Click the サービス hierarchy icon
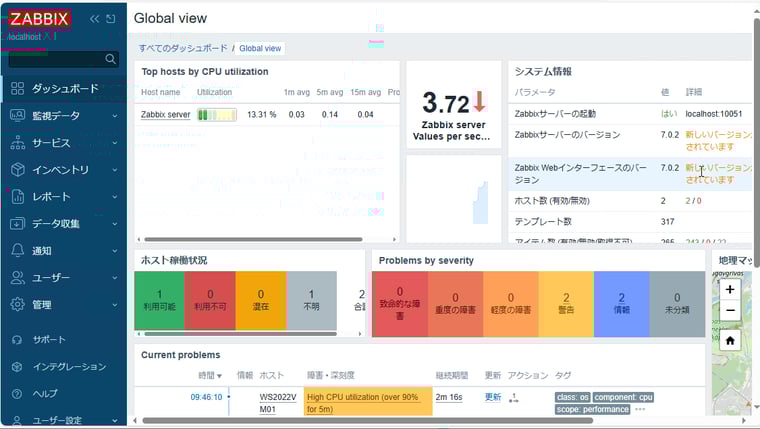The height and width of the screenshot is (429, 760). 17,143
